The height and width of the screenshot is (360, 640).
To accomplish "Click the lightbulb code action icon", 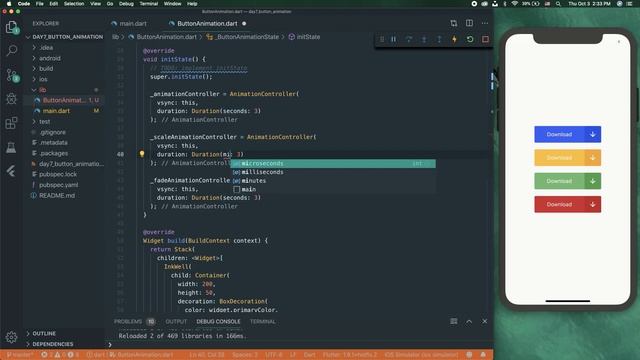I will coord(142,154).
